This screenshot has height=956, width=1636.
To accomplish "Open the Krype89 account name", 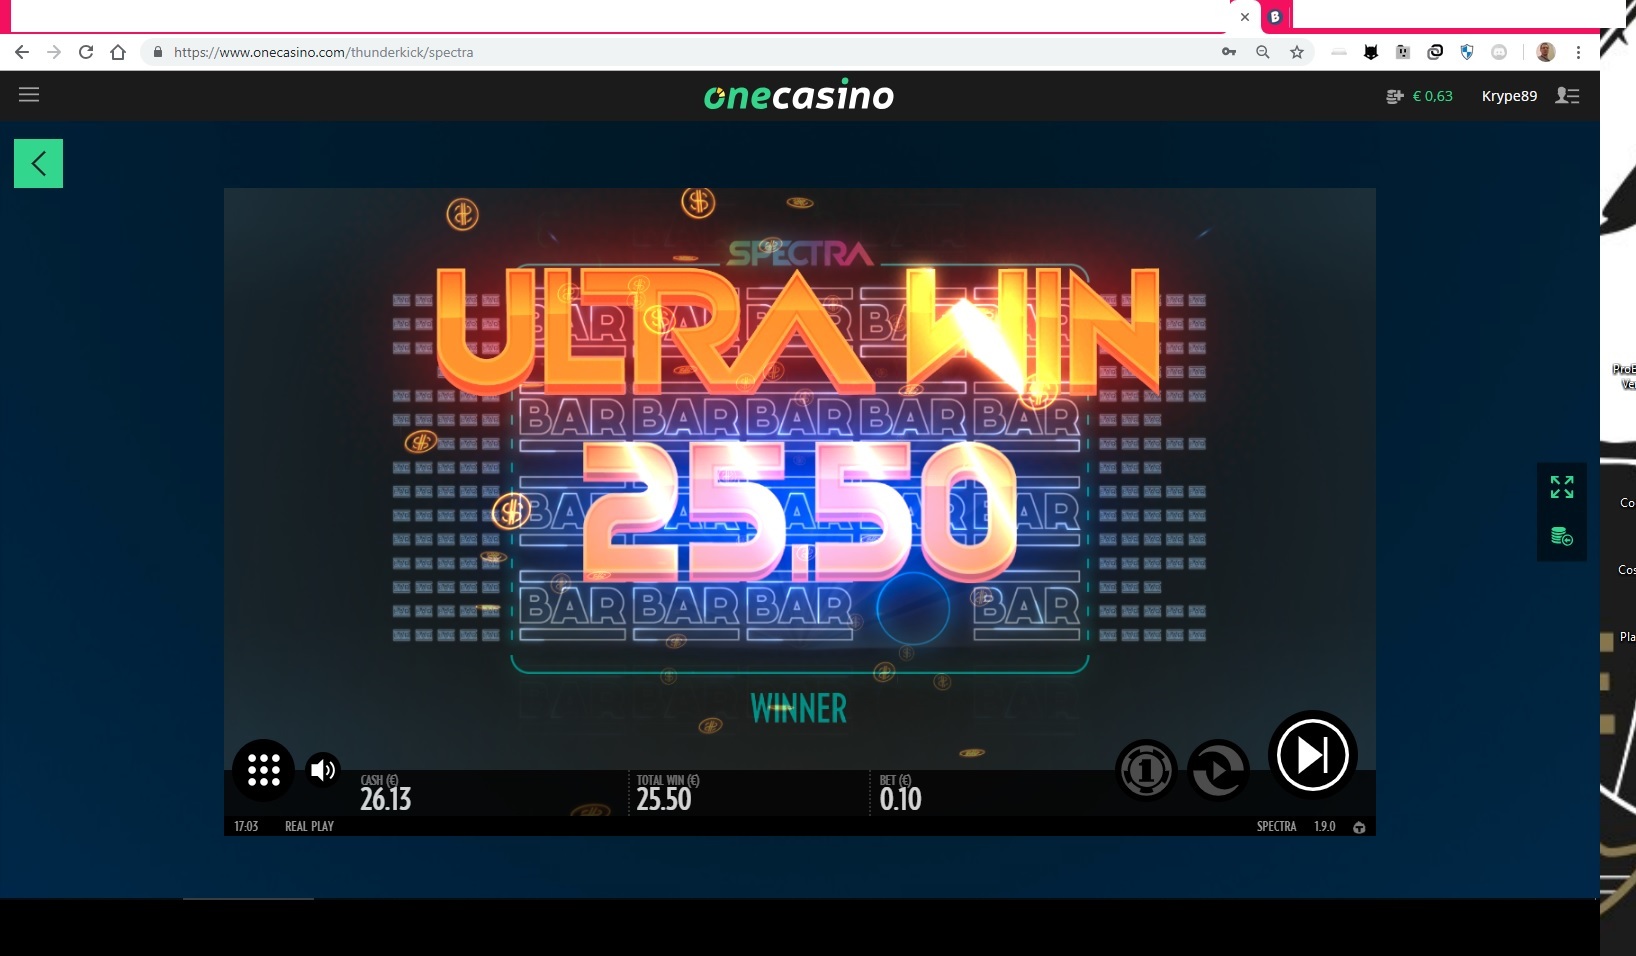I will 1509,96.
